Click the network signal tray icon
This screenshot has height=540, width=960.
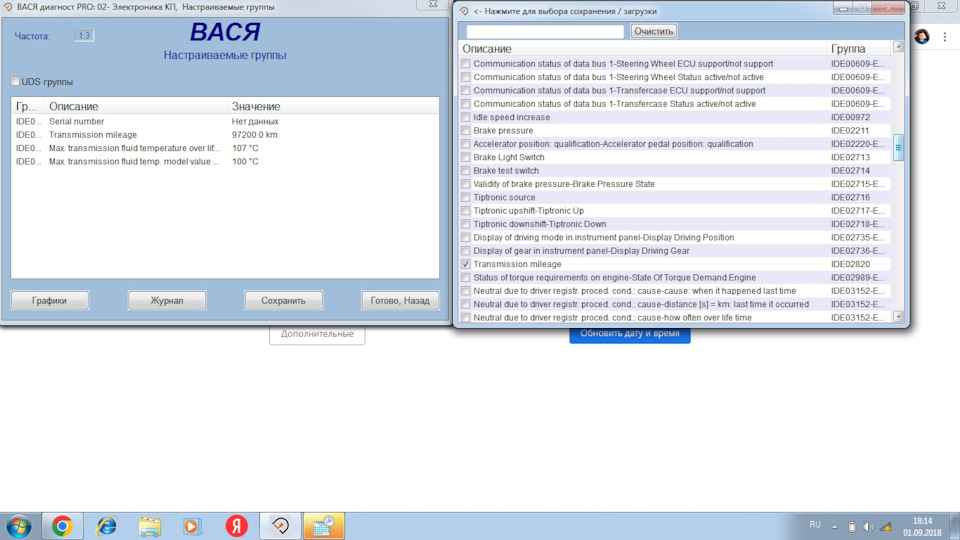[x=885, y=527]
